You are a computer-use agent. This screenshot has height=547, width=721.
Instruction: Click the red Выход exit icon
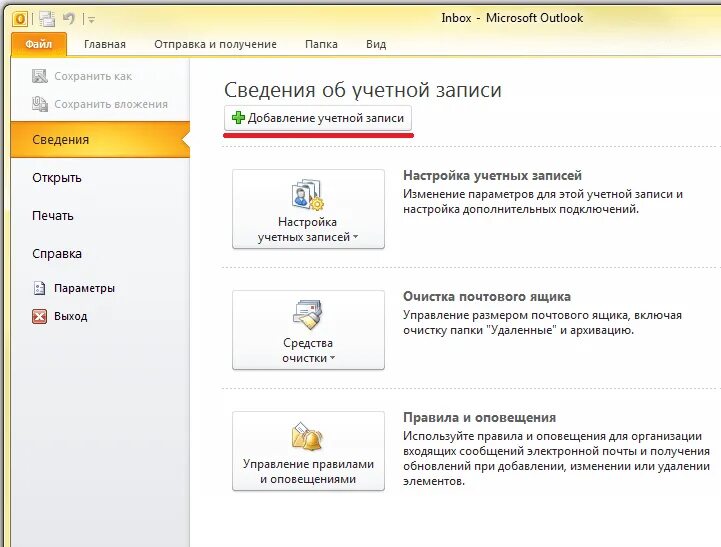40,316
